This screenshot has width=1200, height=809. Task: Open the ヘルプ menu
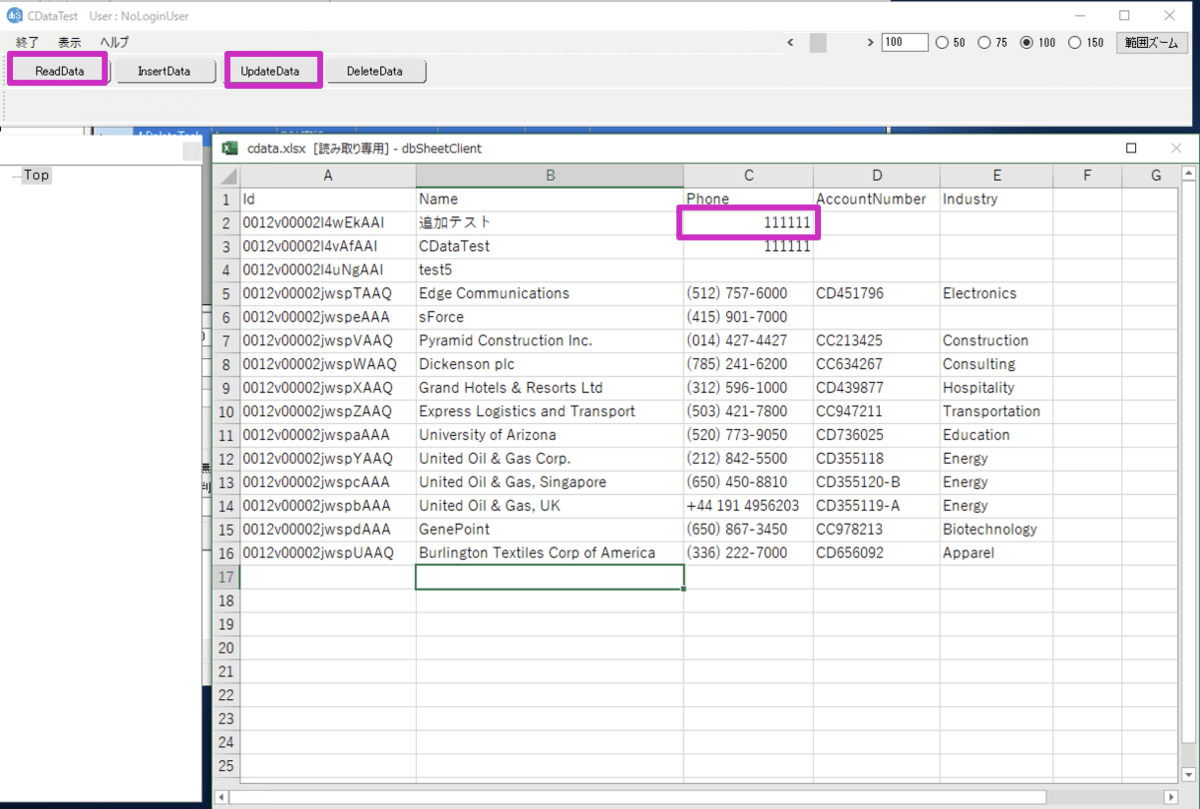(x=114, y=42)
